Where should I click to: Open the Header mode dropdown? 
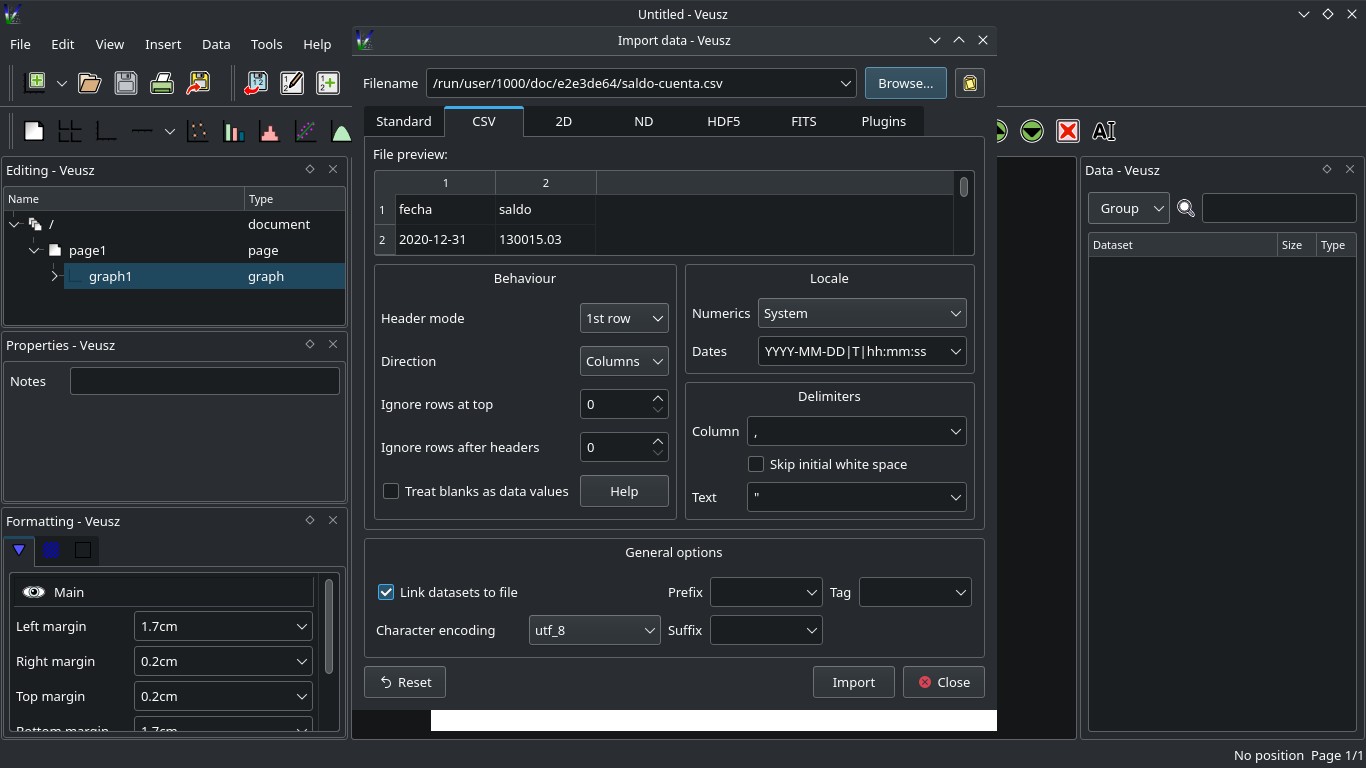coord(624,318)
